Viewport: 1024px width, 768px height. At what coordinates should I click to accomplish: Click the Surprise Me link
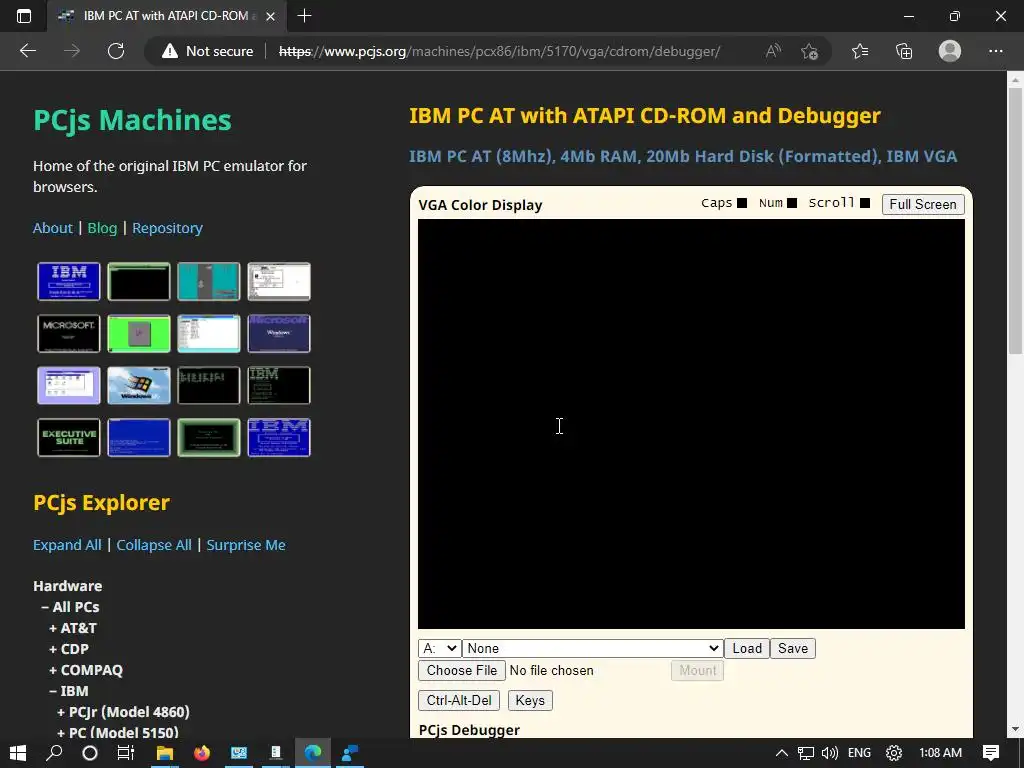[246, 545]
